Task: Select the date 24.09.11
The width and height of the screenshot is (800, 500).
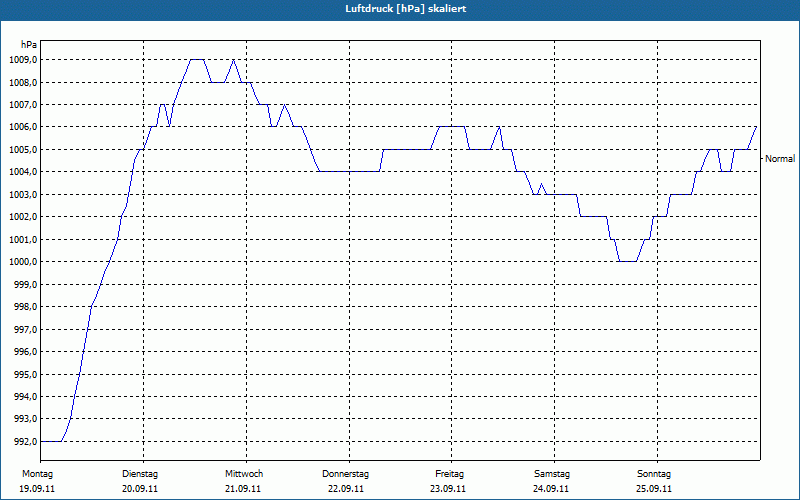Action: (x=551, y=489)
